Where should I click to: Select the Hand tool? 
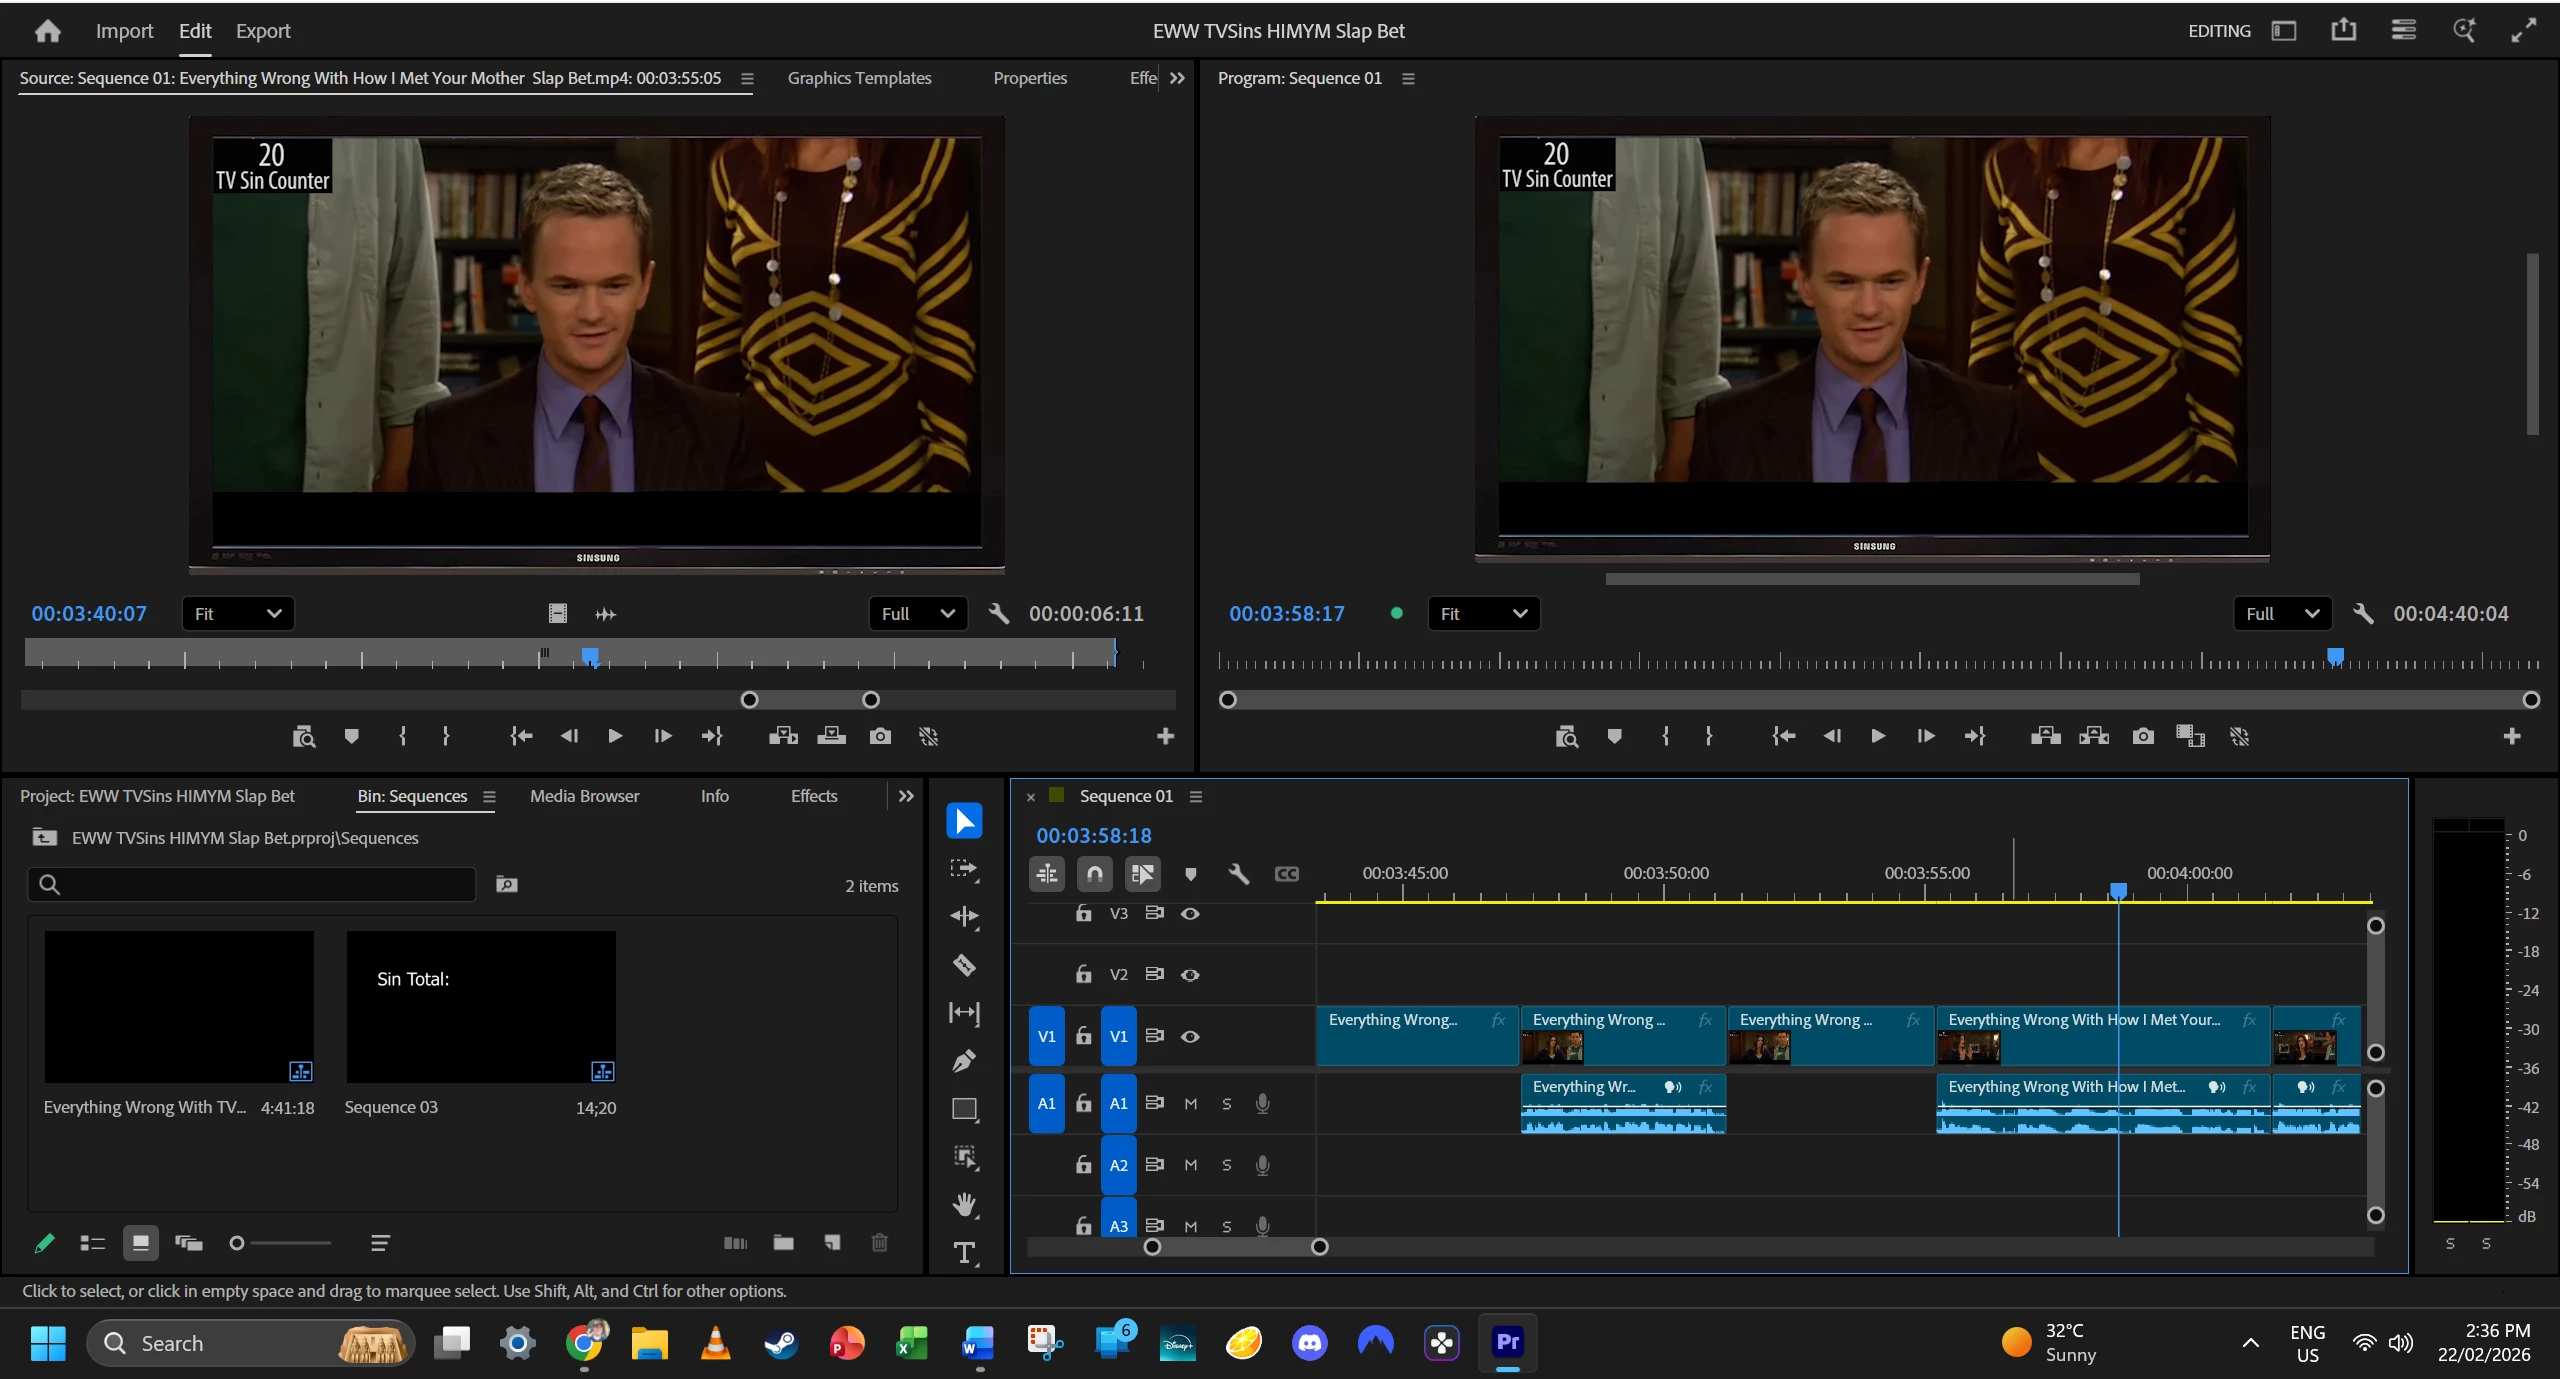(964, 1205)
